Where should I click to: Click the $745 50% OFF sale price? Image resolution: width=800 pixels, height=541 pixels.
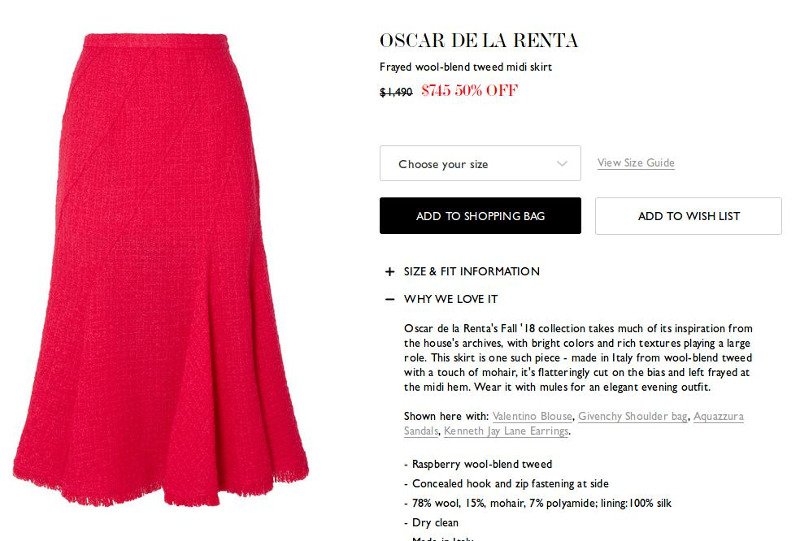click(x=469, y=90)
